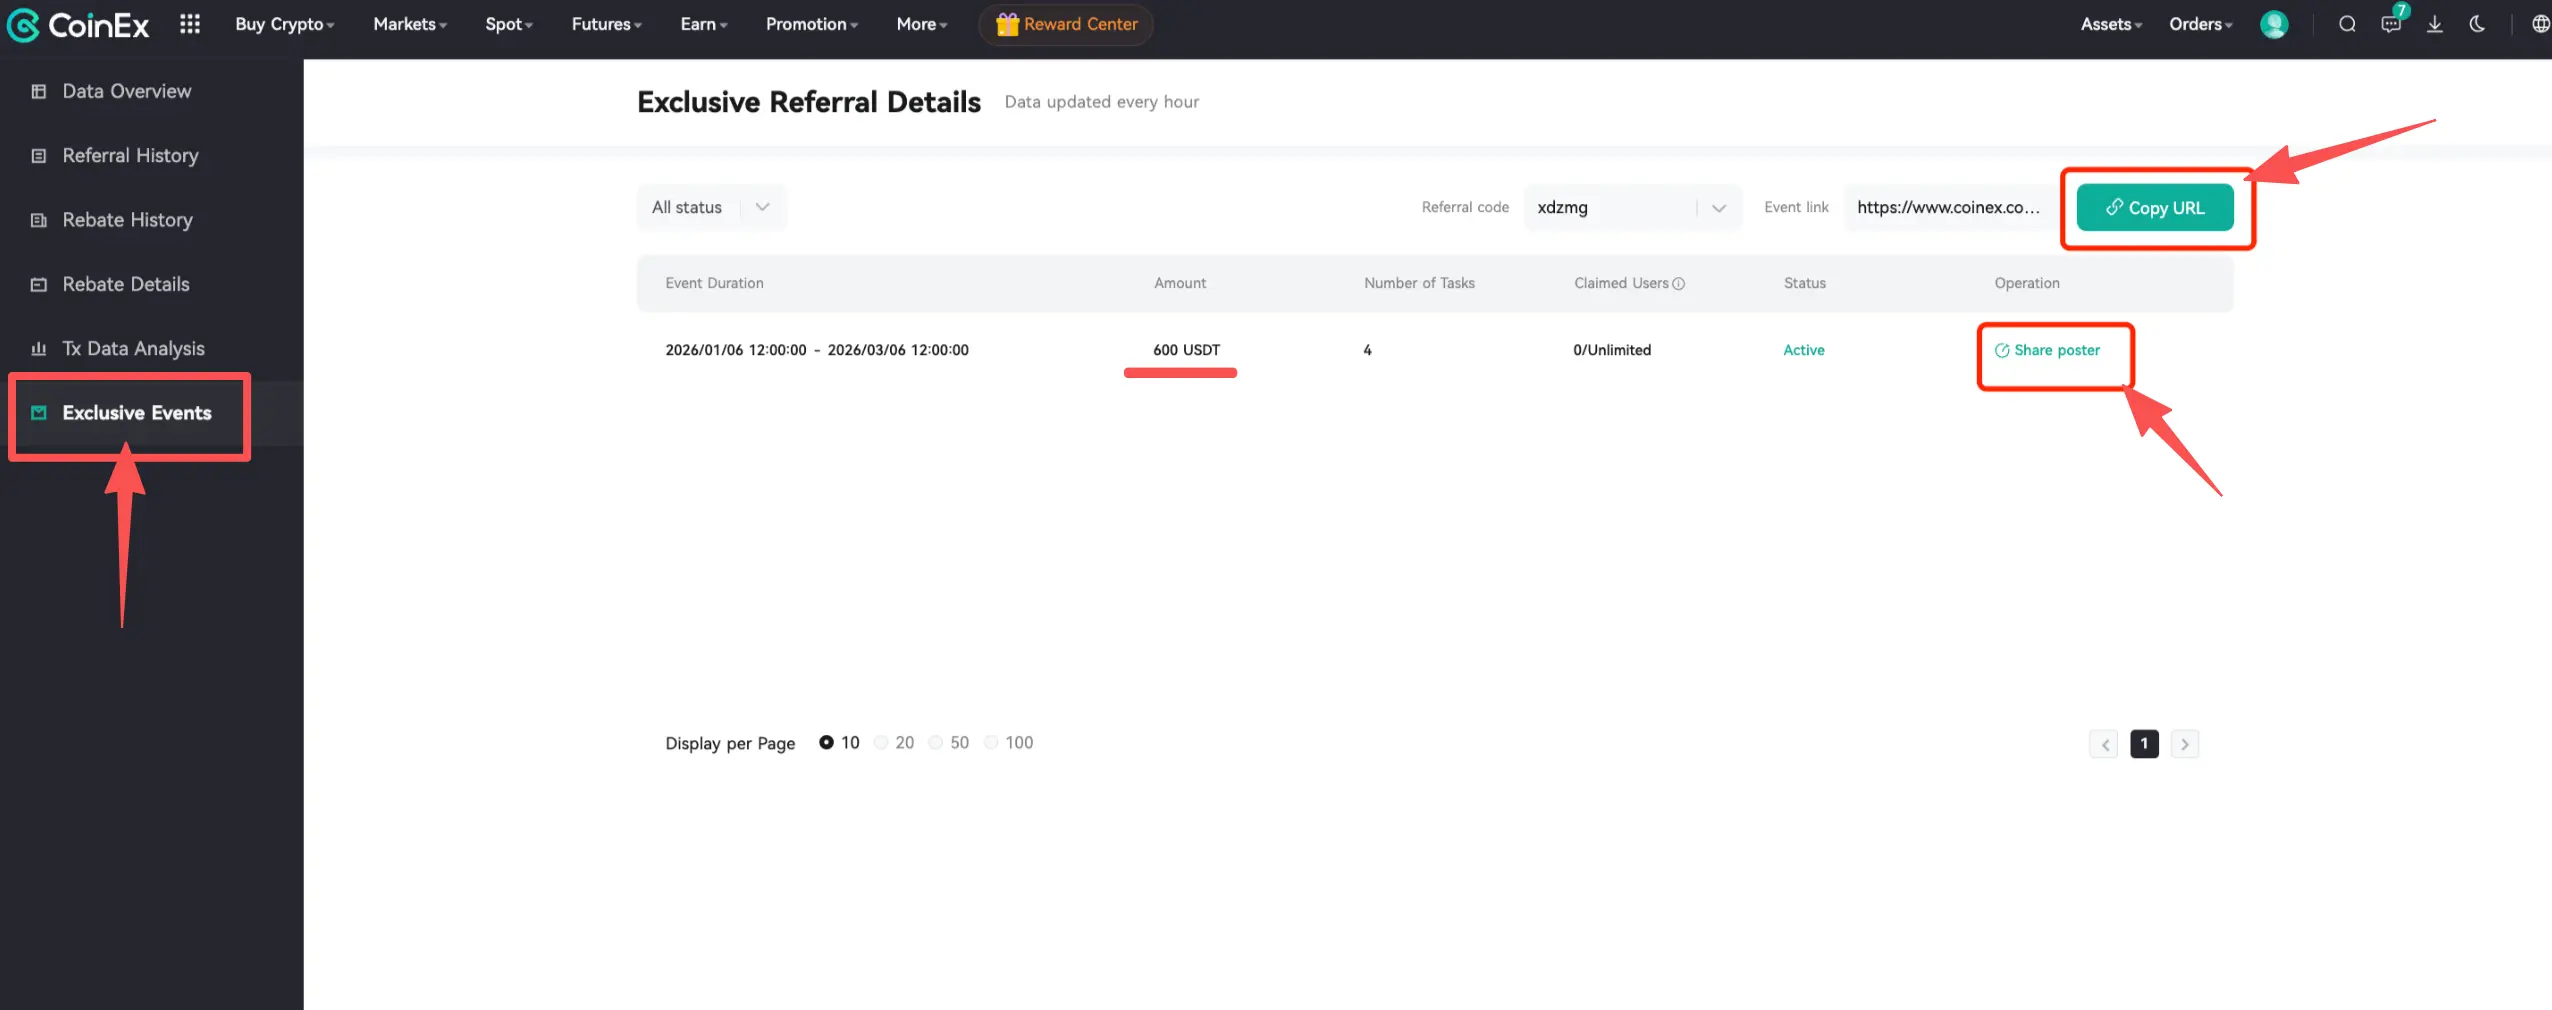Click the Share poster link
2552x1010 pixels.
(x=2047, y=350)
